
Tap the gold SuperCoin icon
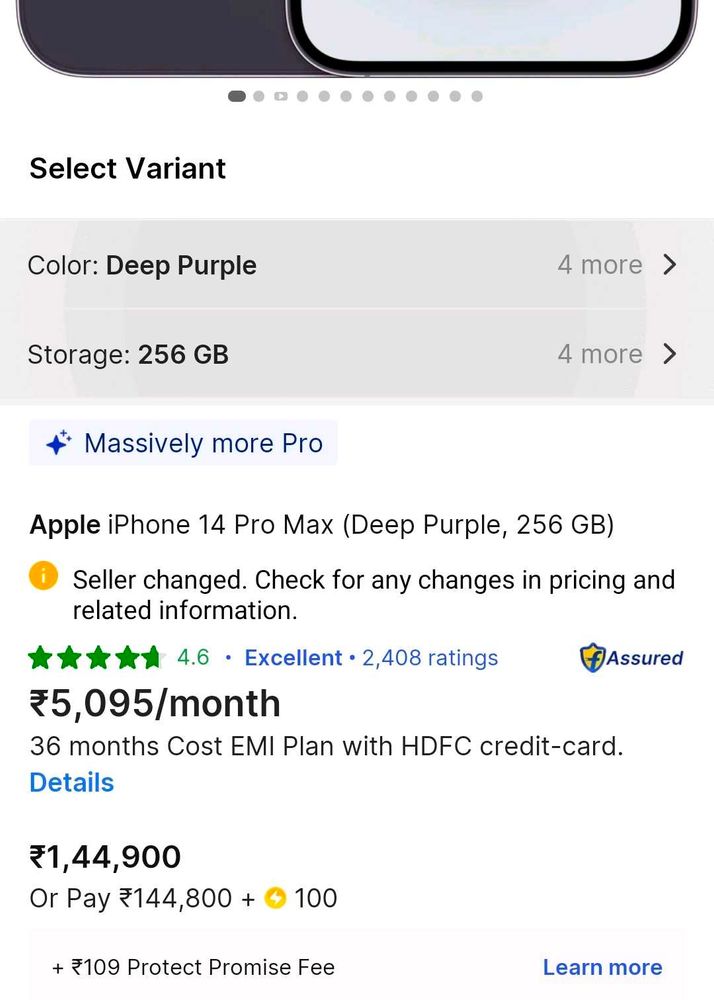coord(276,899)
